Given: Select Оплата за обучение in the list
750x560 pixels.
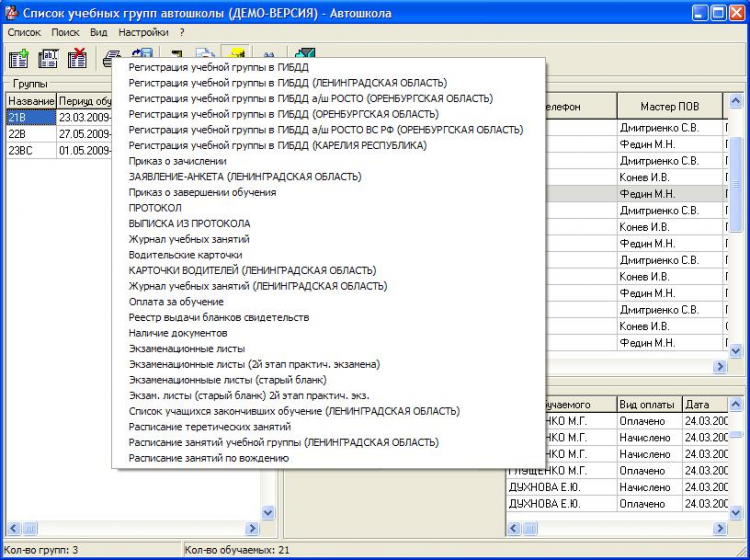Looking at the screenshot, I should click(x=176, y=302).
